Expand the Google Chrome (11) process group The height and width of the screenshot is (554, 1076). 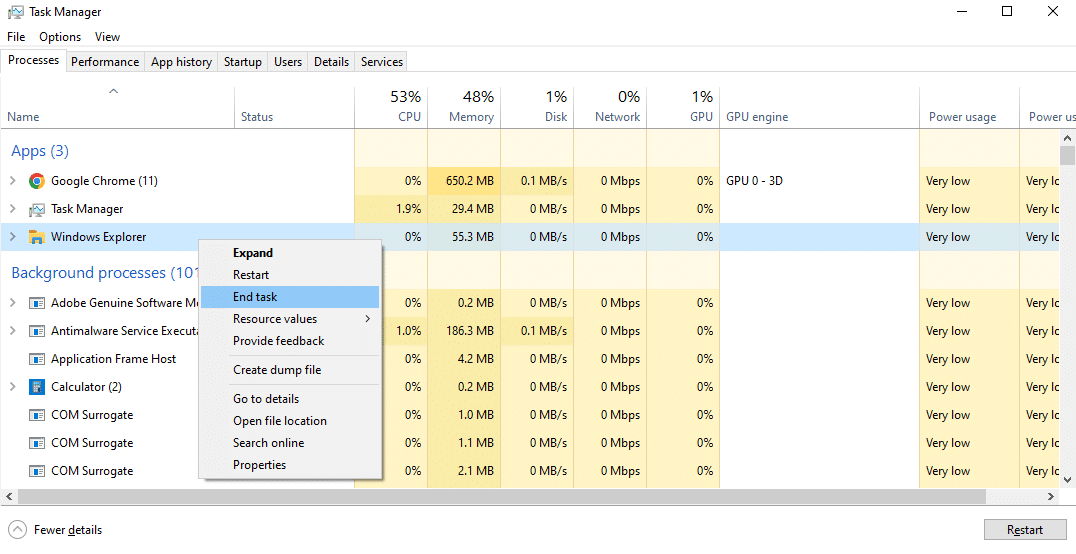[12, 181]
